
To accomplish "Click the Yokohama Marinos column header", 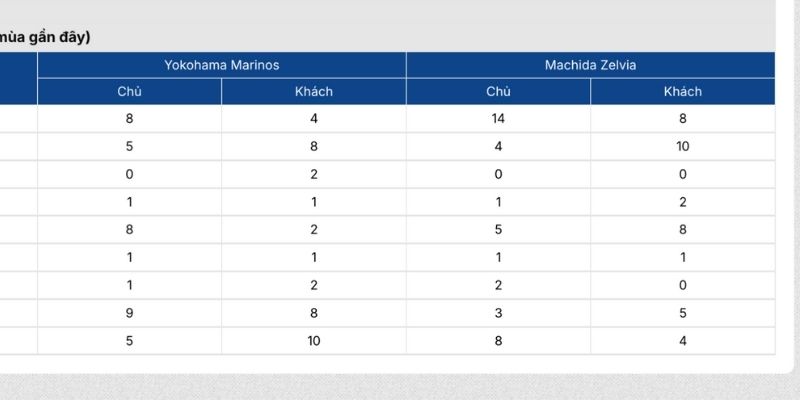I will 222,65.
